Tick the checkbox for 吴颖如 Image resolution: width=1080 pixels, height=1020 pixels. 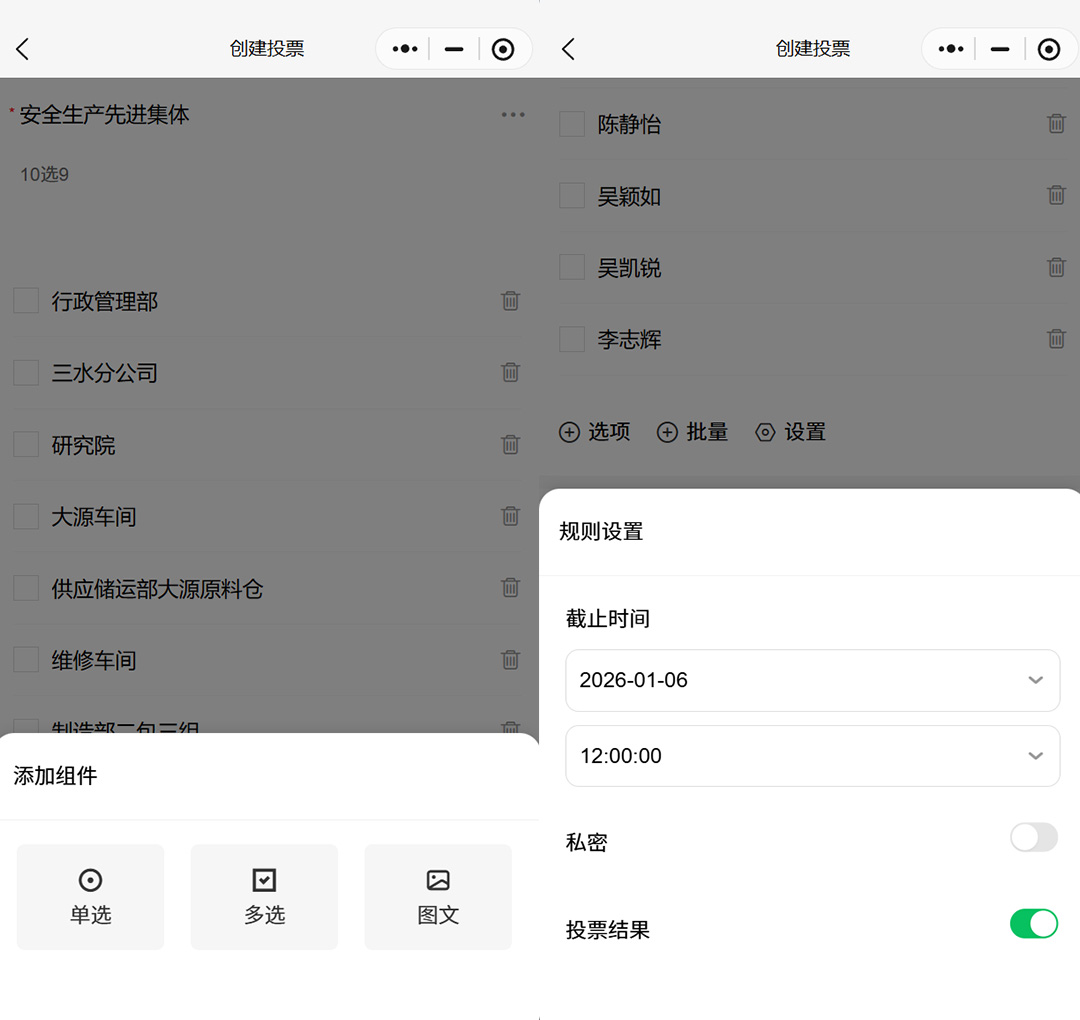click(x=572, y=196)
